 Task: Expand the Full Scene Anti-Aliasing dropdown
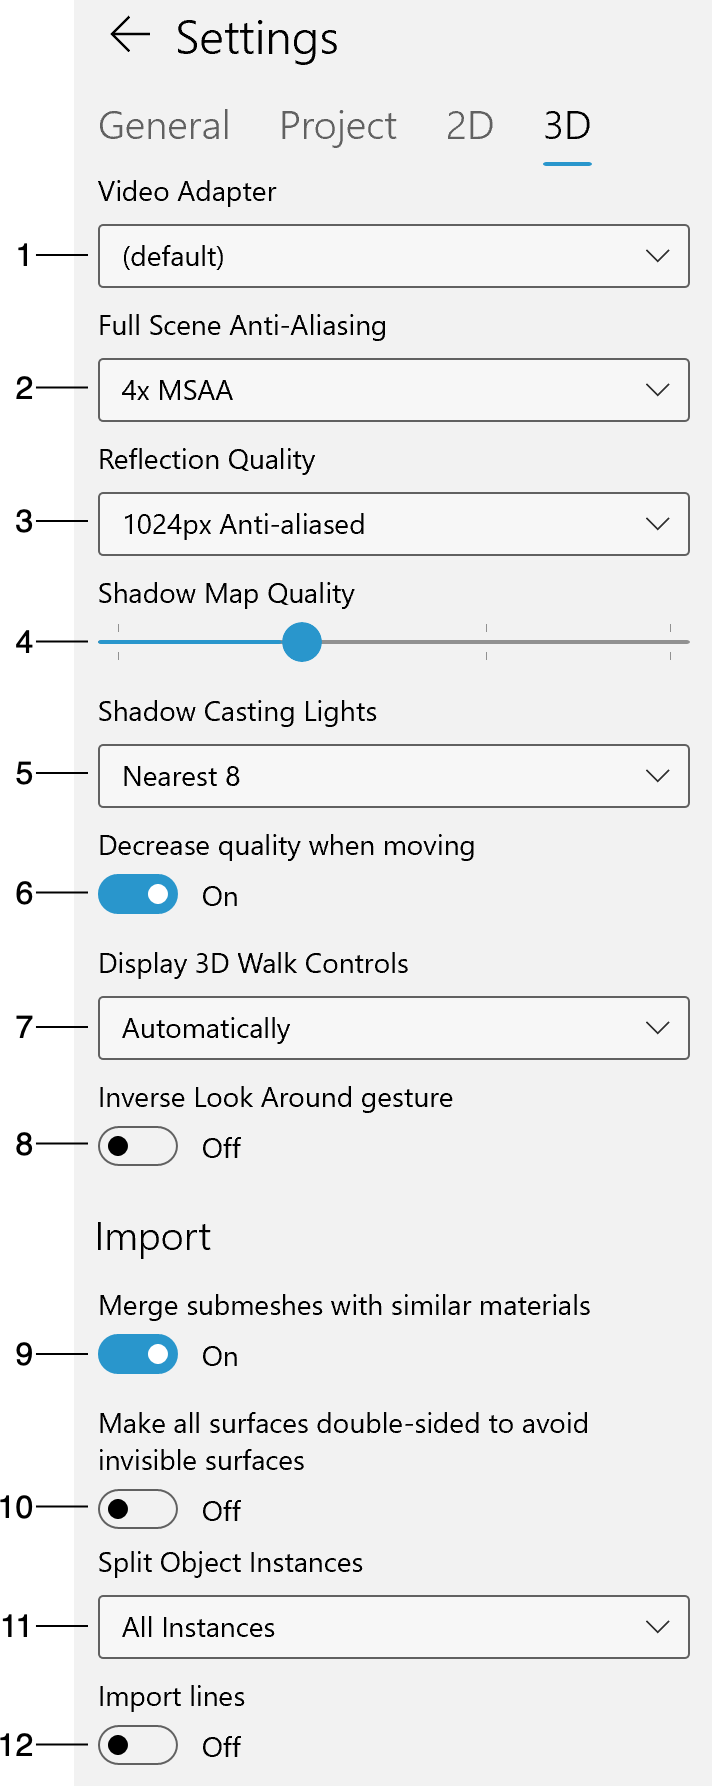[393, 390]
